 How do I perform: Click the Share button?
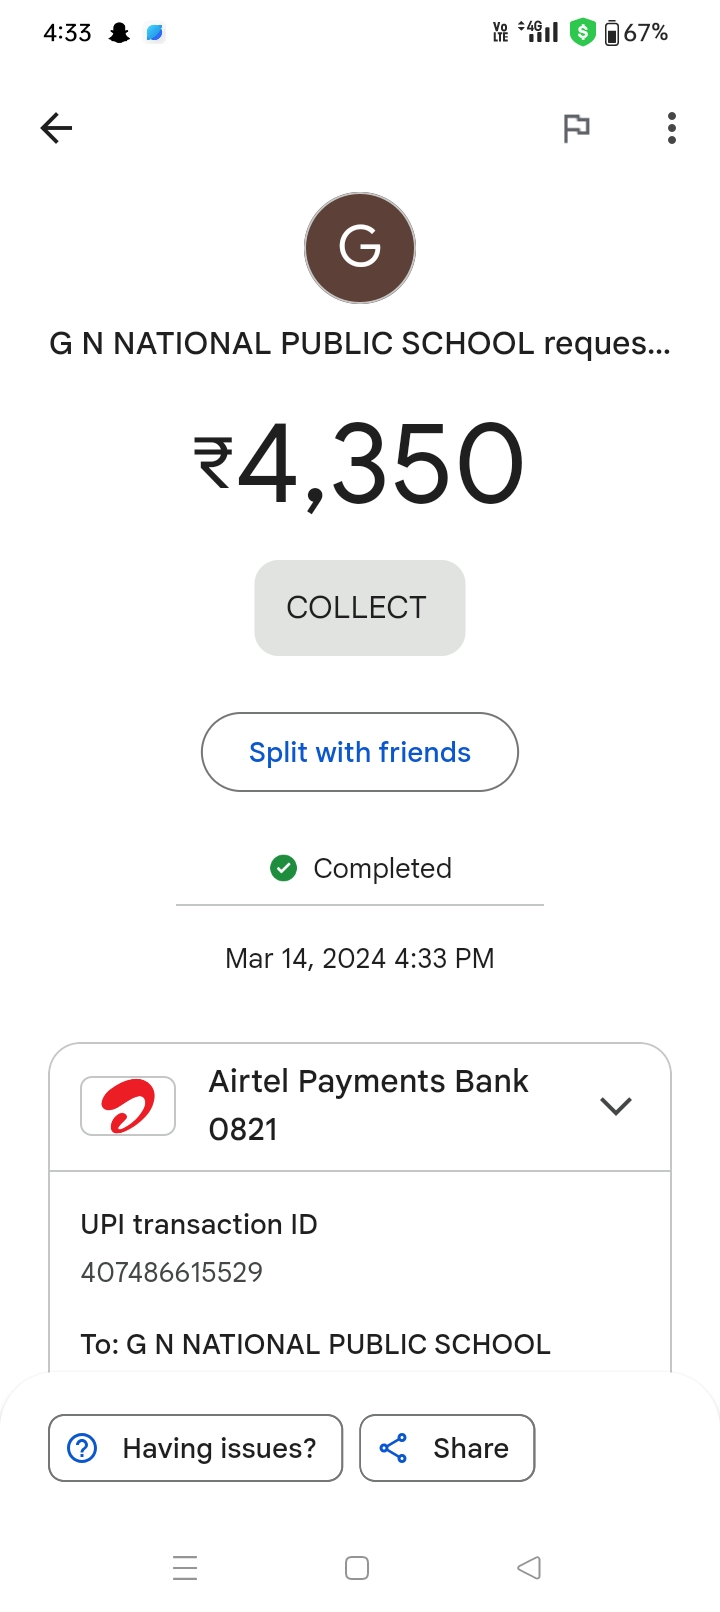point(447,1448)
